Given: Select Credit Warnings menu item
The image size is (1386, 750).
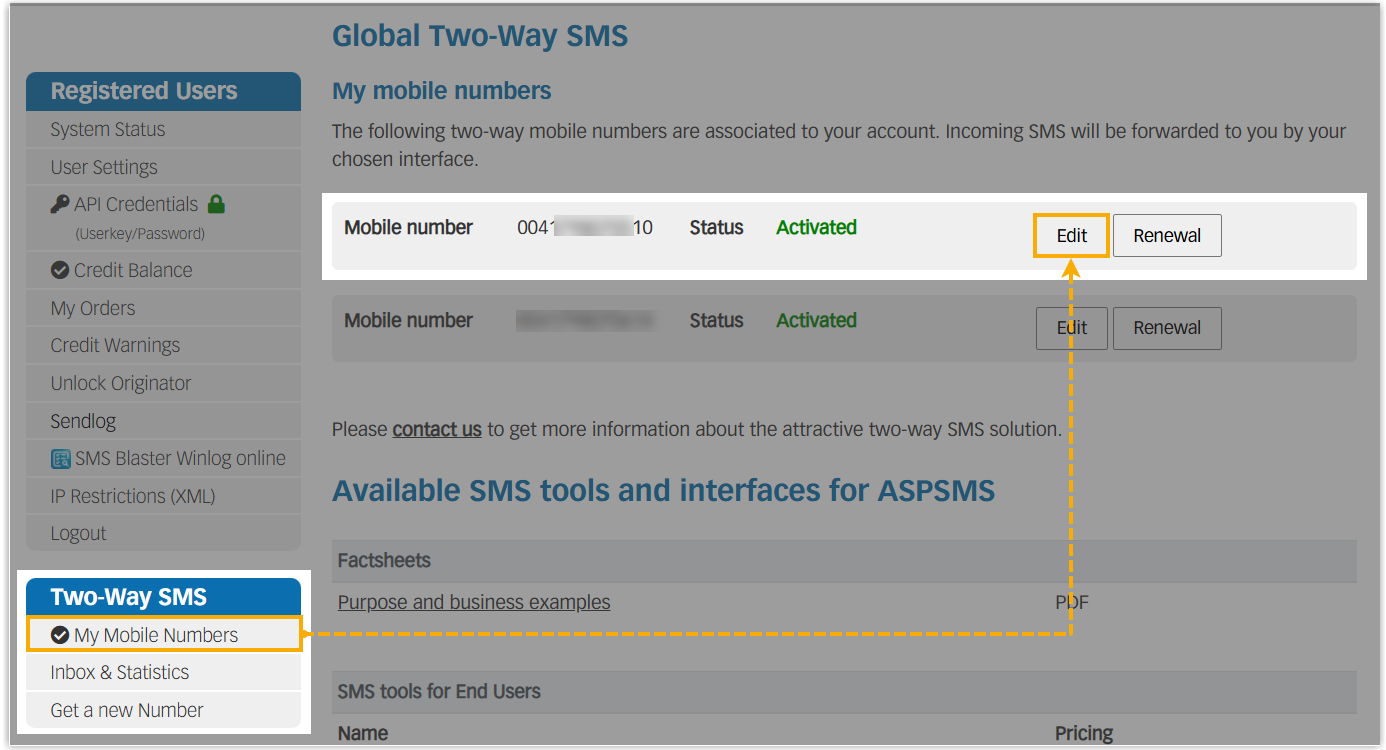Looking at the screenshot, I should tap(115, 345).
